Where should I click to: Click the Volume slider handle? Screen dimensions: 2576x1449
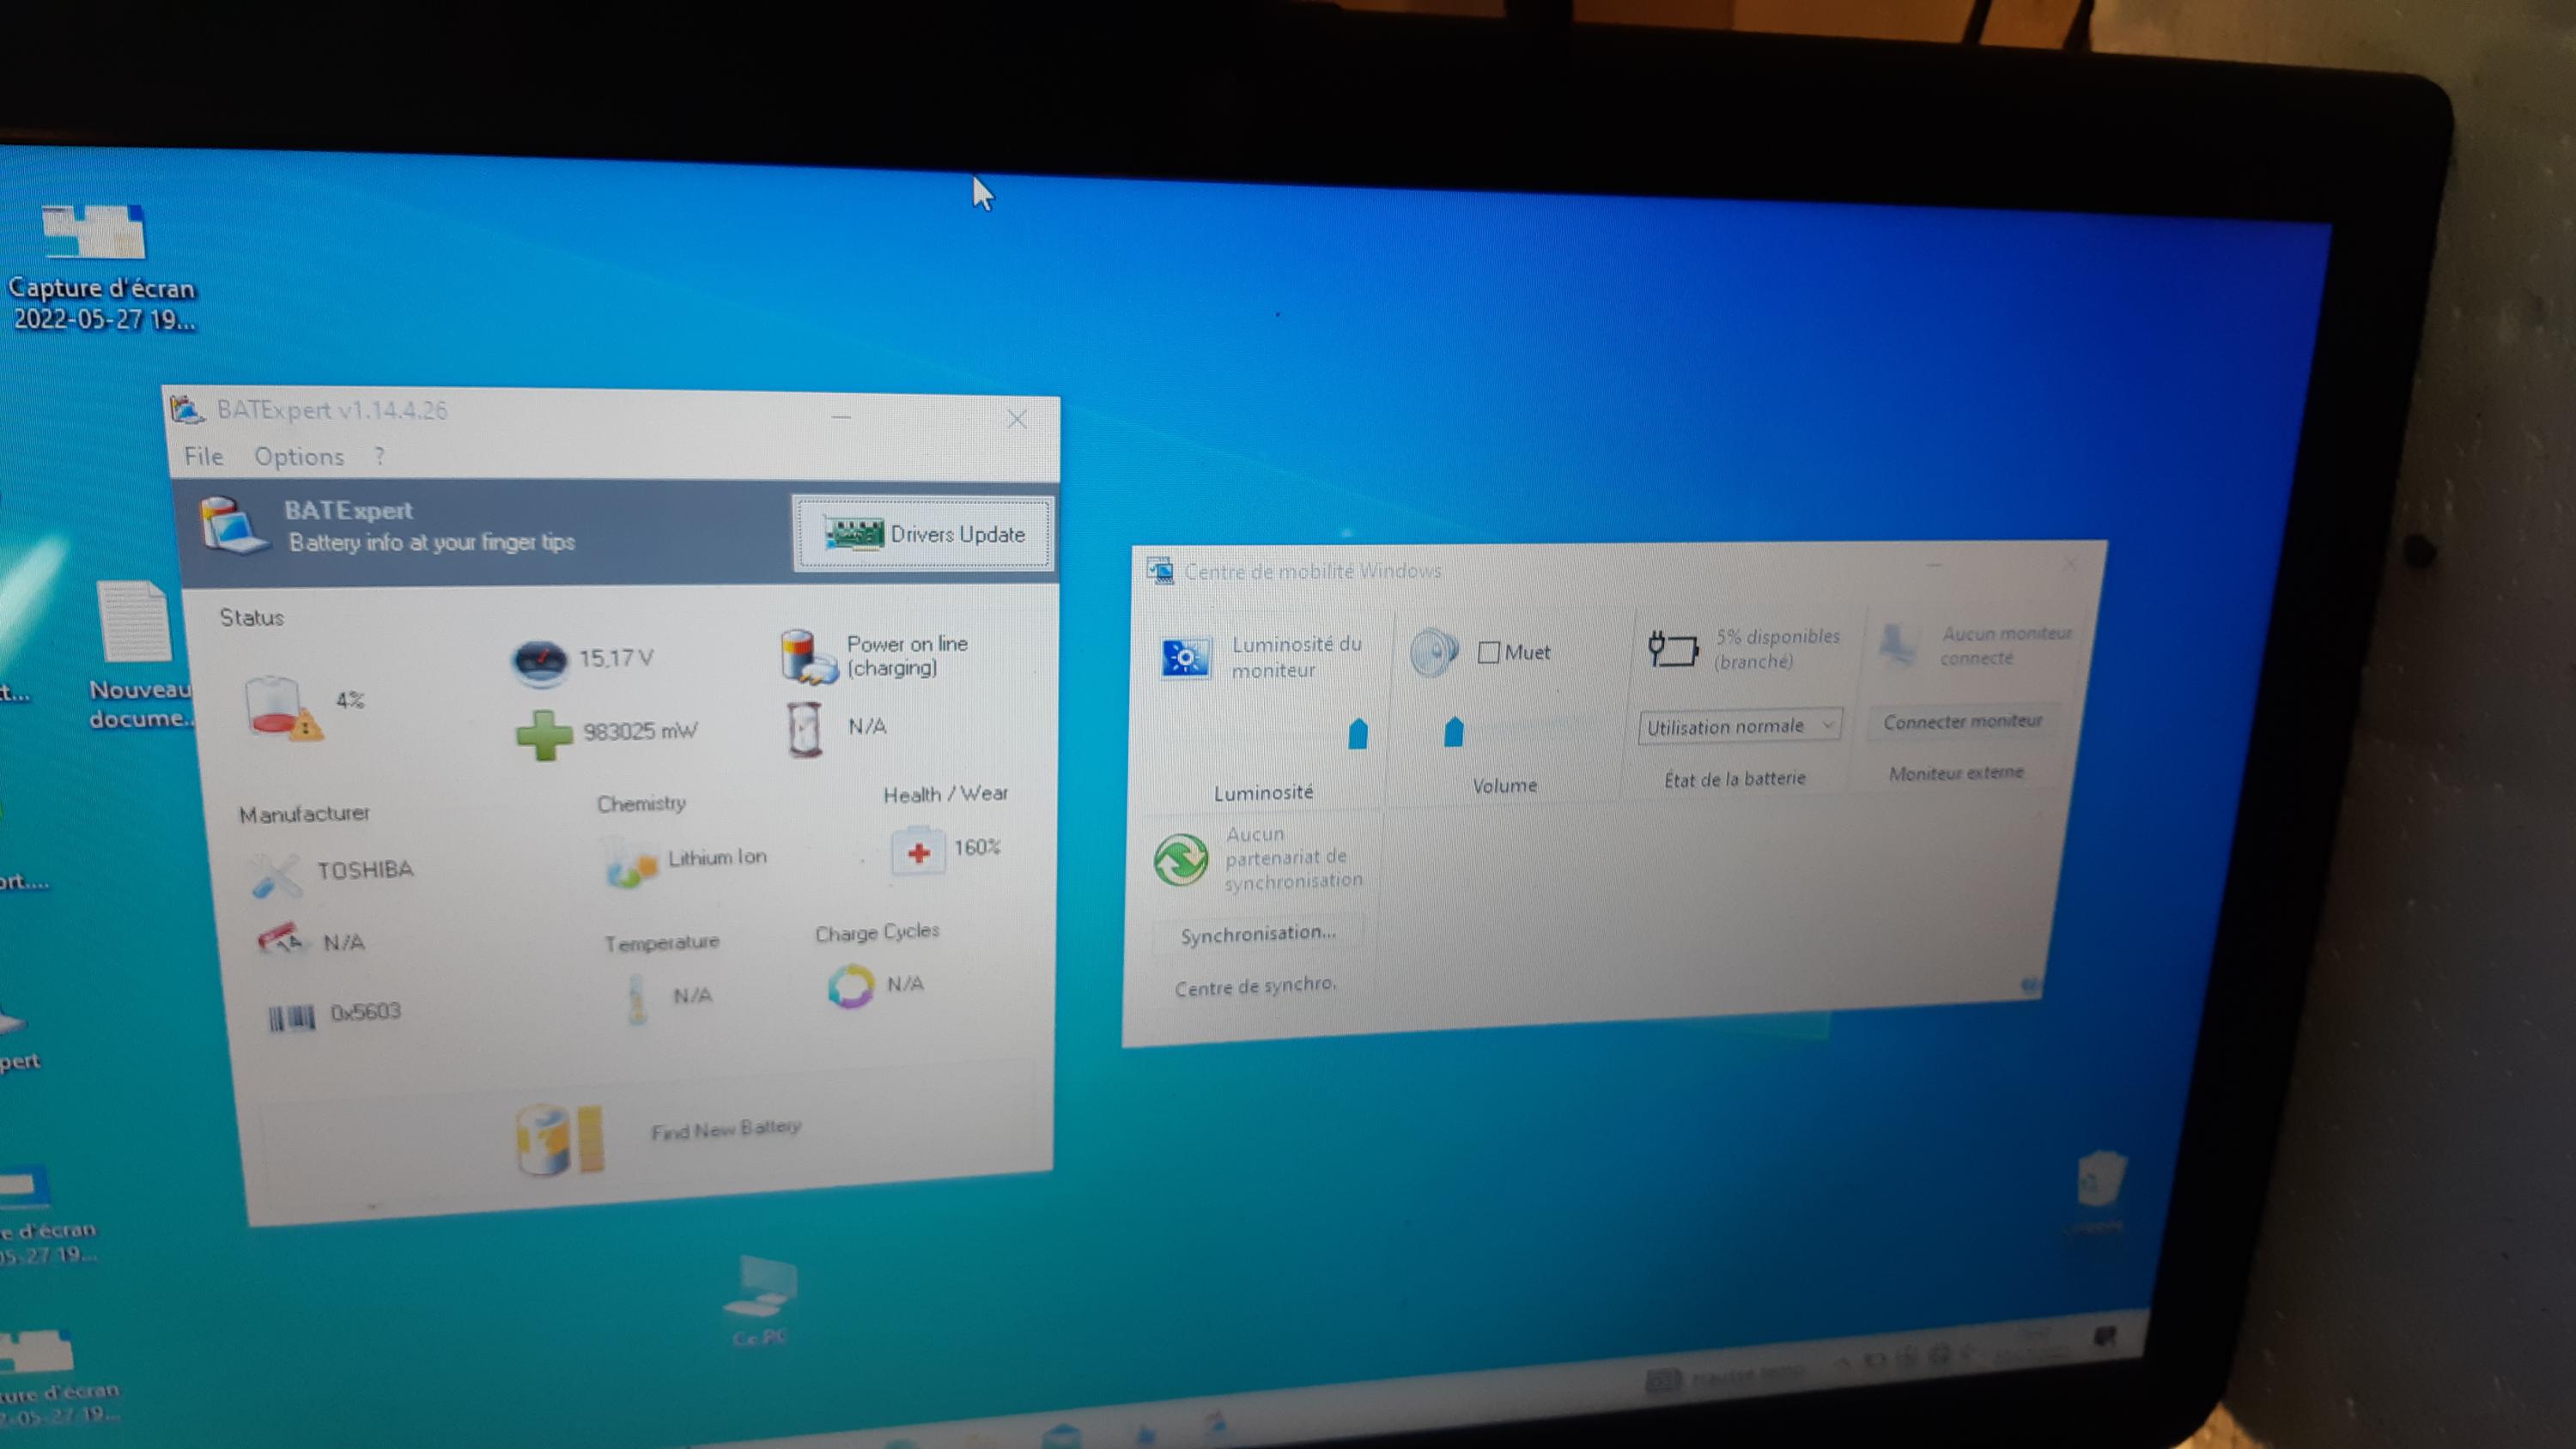(1453, 732)
